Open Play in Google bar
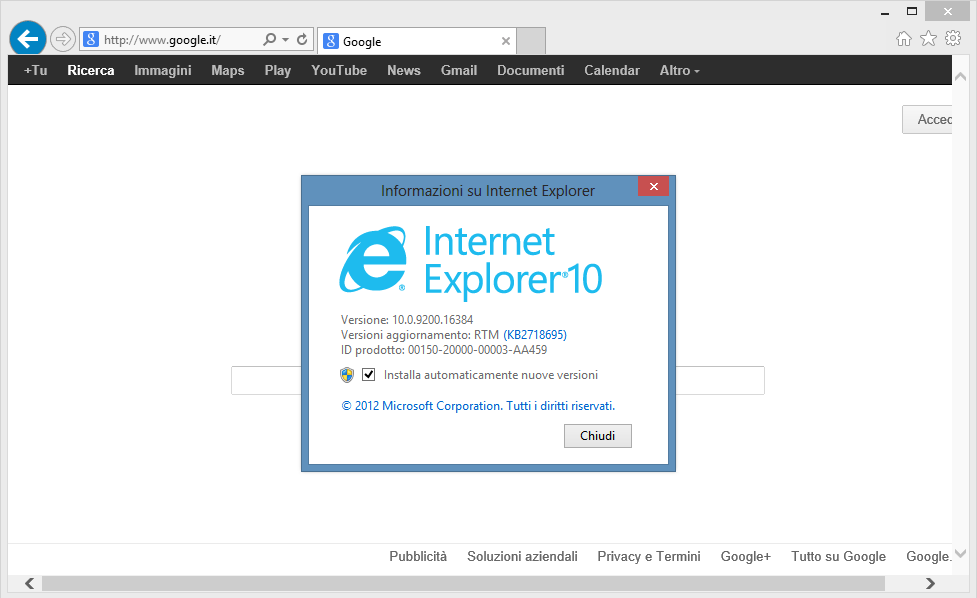Image resolution: width=977 pixels, height=598 pixels. coord(278,70)
